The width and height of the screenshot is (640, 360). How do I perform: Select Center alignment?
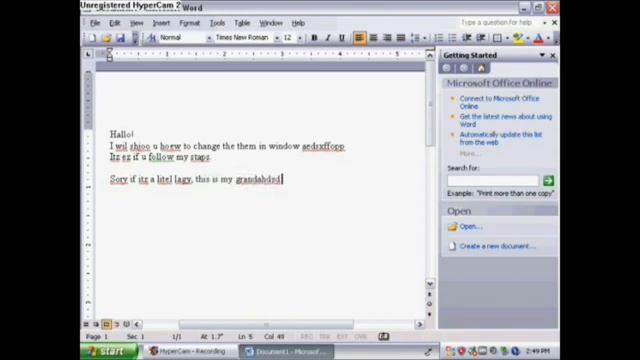(373, 38)
